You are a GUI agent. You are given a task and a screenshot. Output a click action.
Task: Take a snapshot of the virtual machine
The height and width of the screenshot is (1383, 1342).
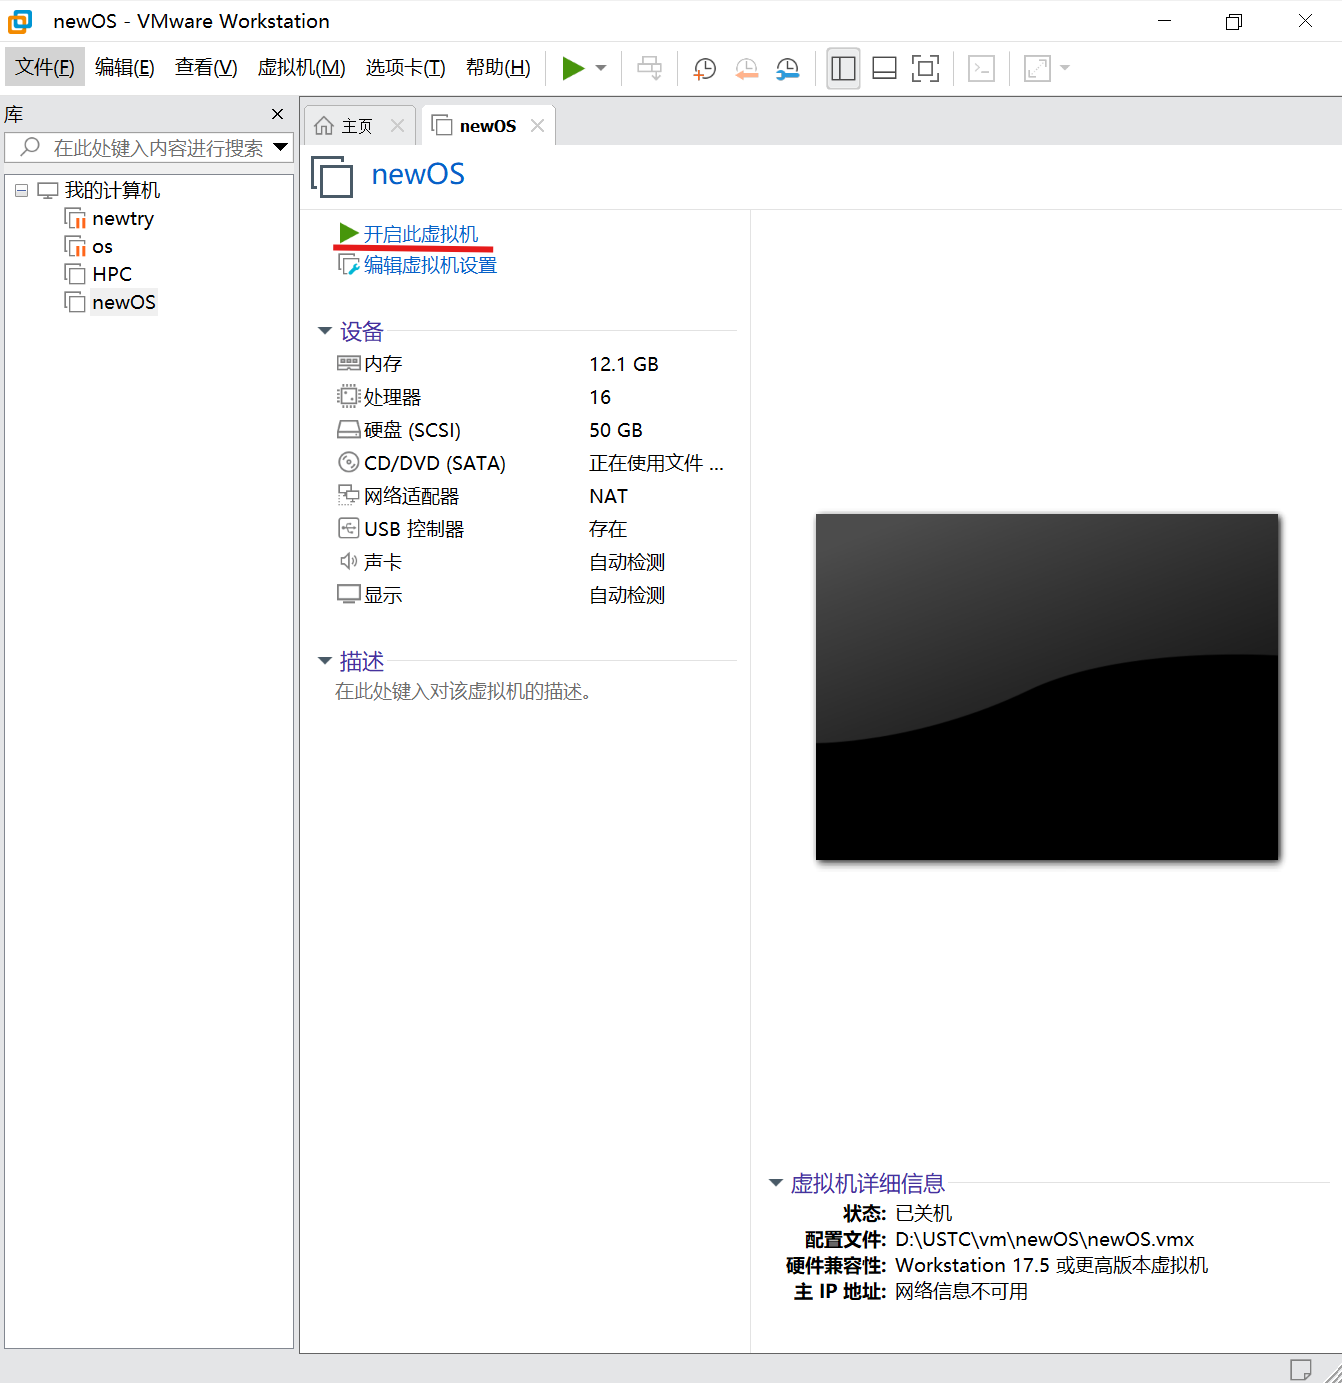click(x=704, y=68)
